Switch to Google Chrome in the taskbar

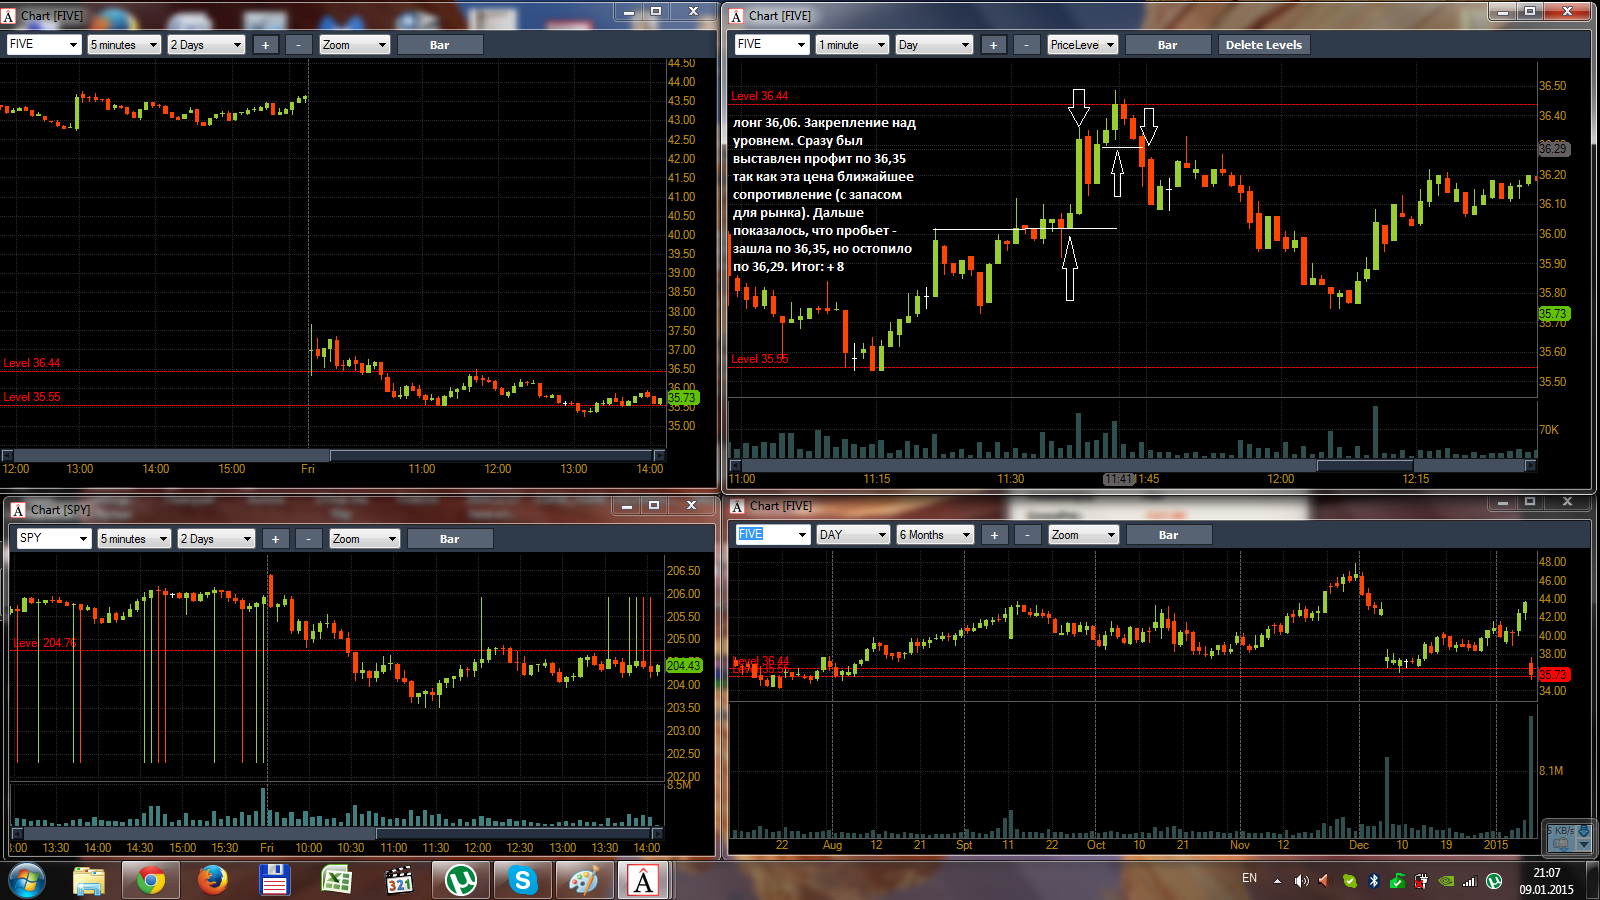click(x=151, y=881)
